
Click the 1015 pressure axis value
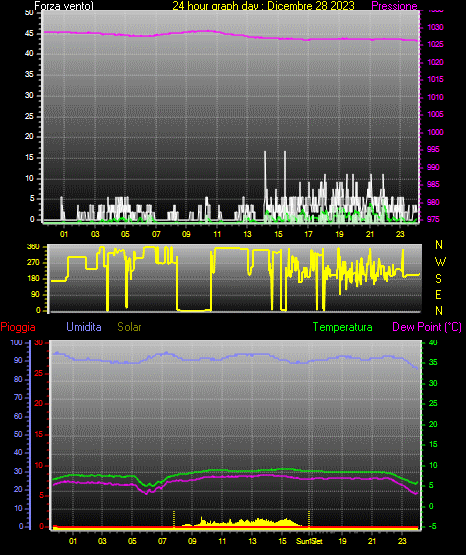(x=436, y=79)
